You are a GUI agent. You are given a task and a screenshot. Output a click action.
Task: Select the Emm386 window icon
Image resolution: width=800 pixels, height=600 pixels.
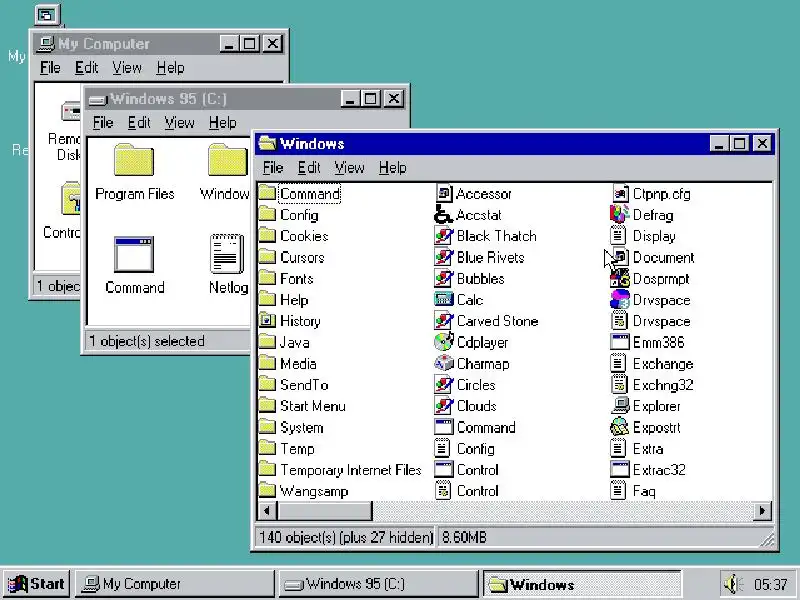(619, 342)
